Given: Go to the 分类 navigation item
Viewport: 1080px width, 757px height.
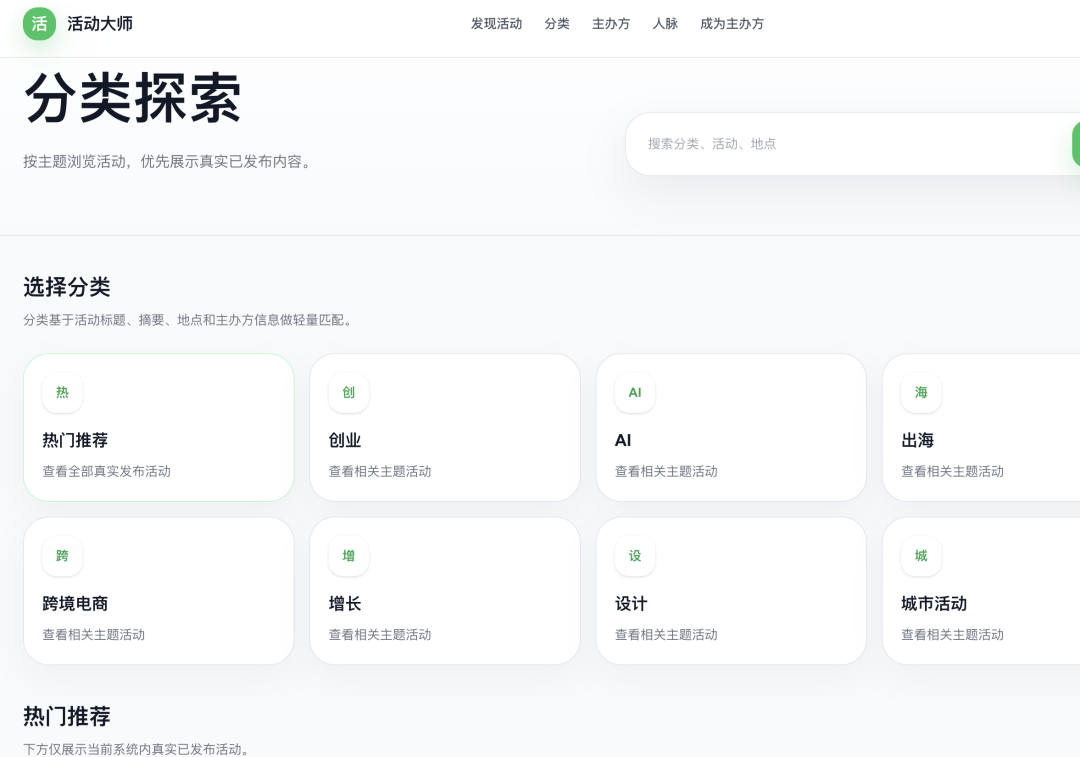Looking at the screenshot, I should click(557, 23).
